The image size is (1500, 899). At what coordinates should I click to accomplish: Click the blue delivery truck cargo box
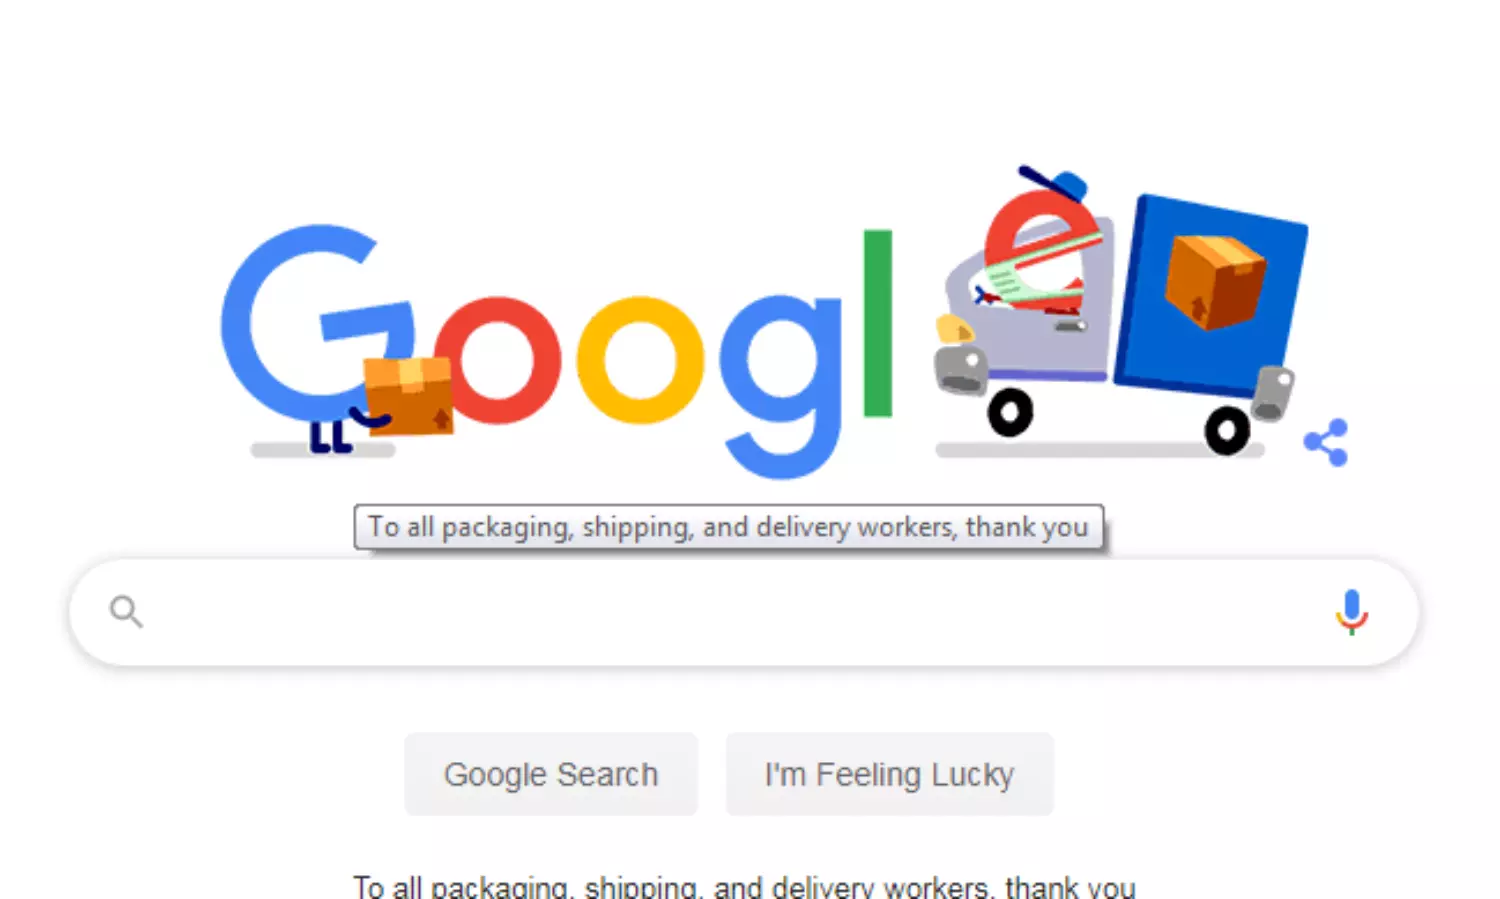[1210, 295]
